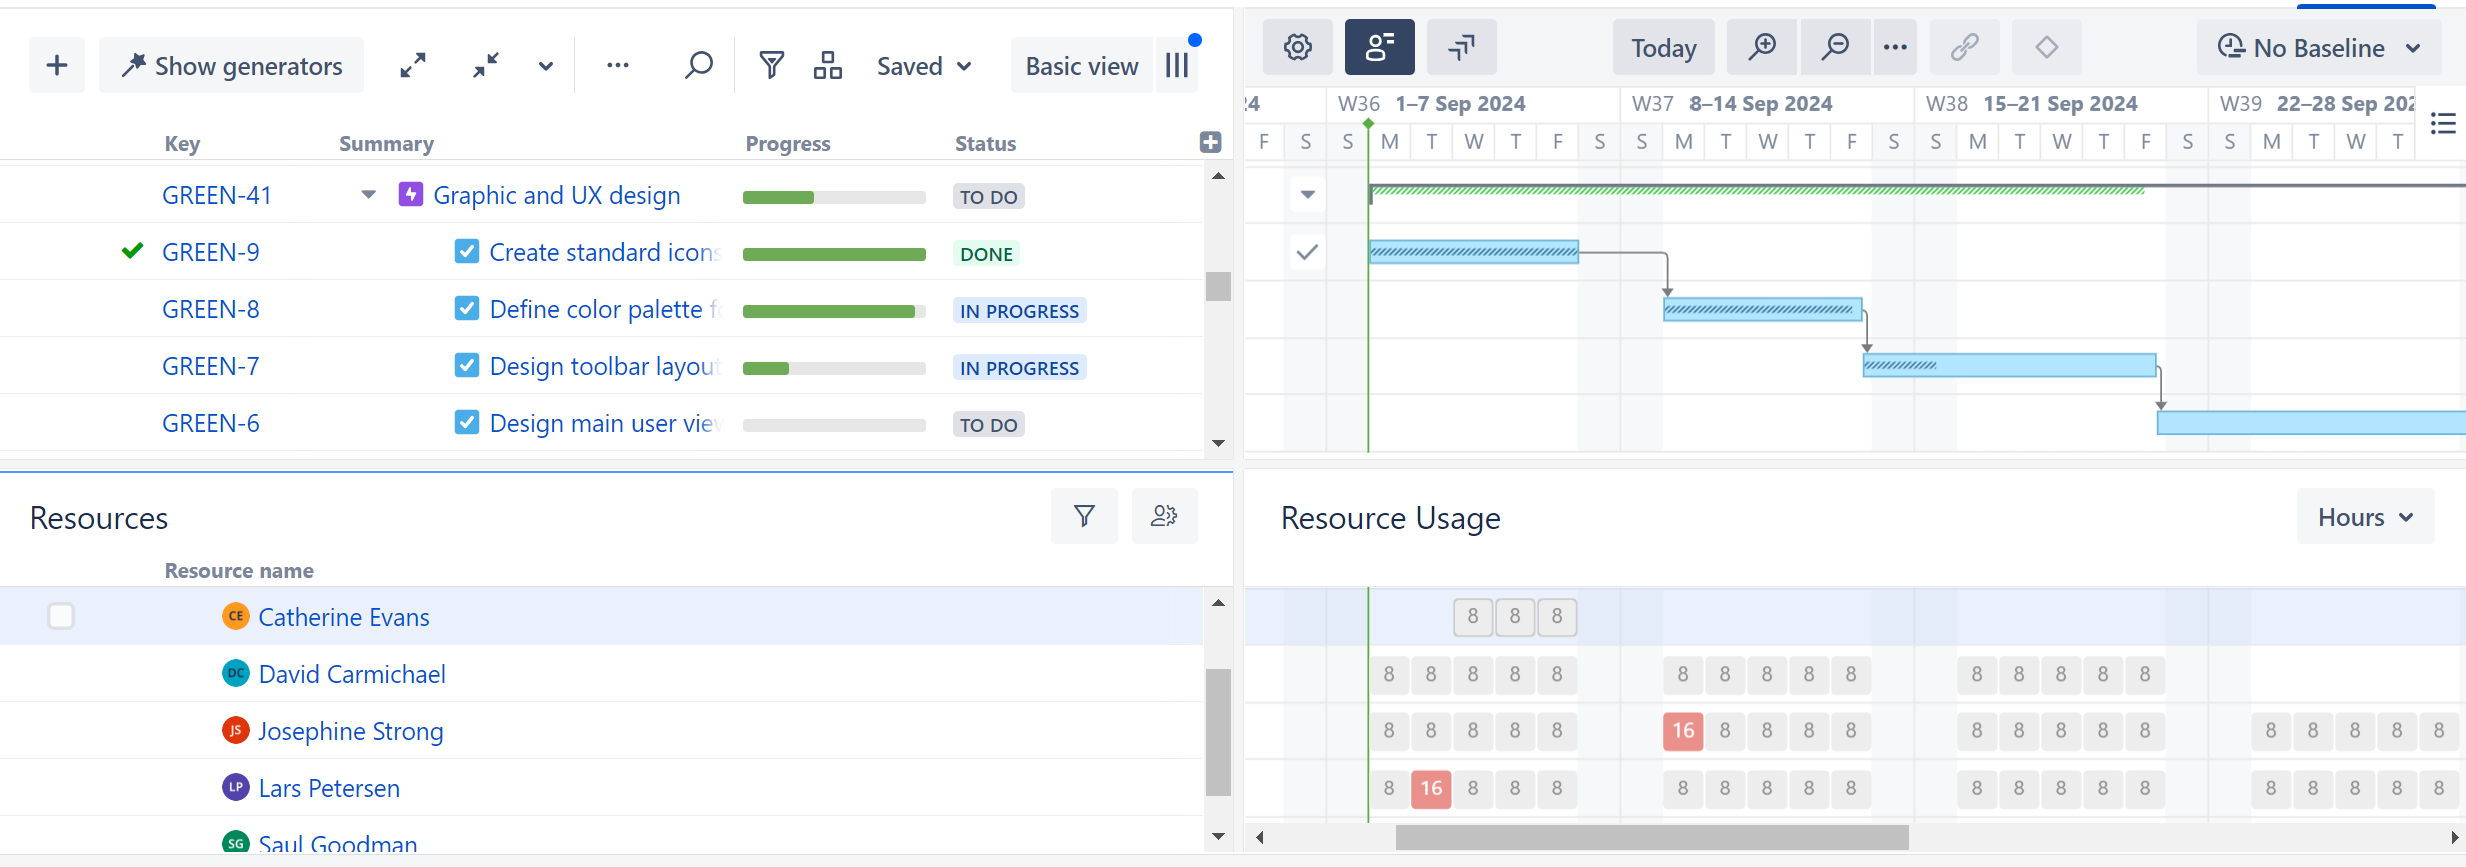Open Gantt settings gear icon

1297,47
